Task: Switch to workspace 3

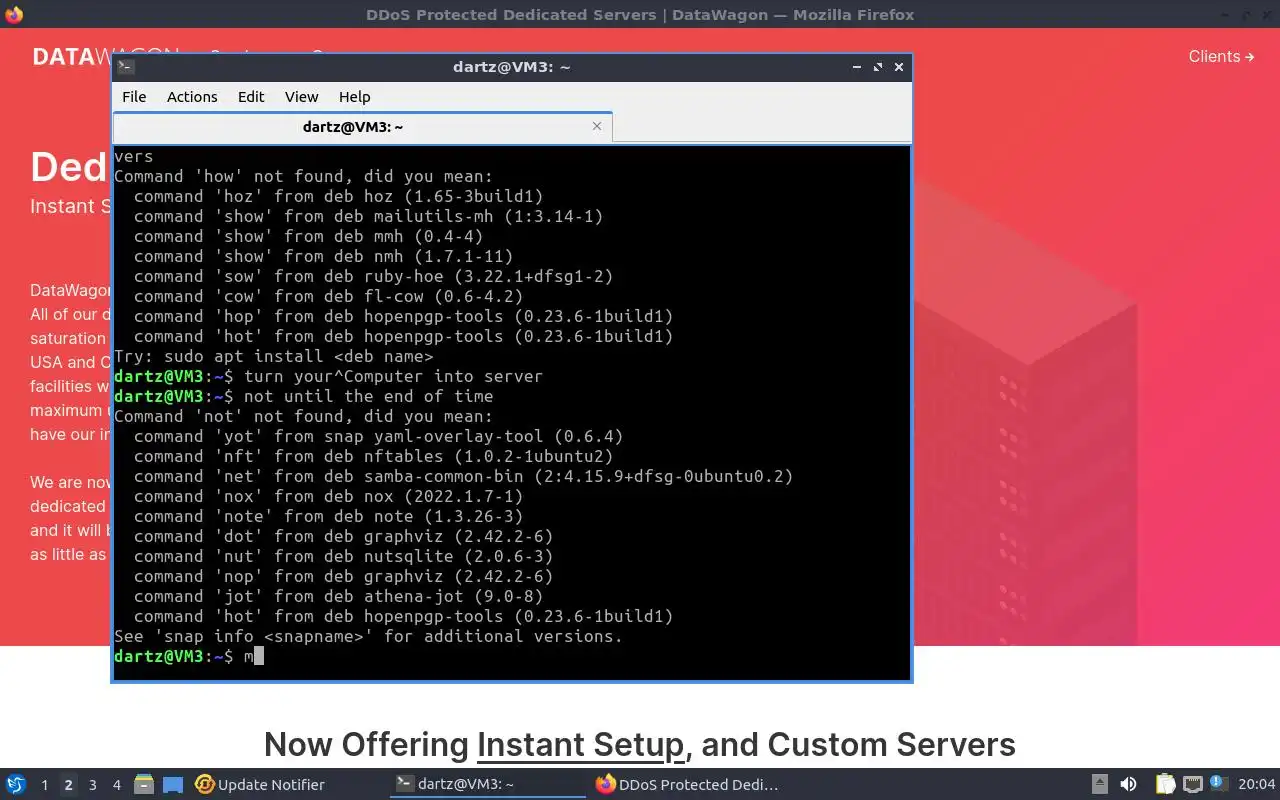Action: click(92, 785)
